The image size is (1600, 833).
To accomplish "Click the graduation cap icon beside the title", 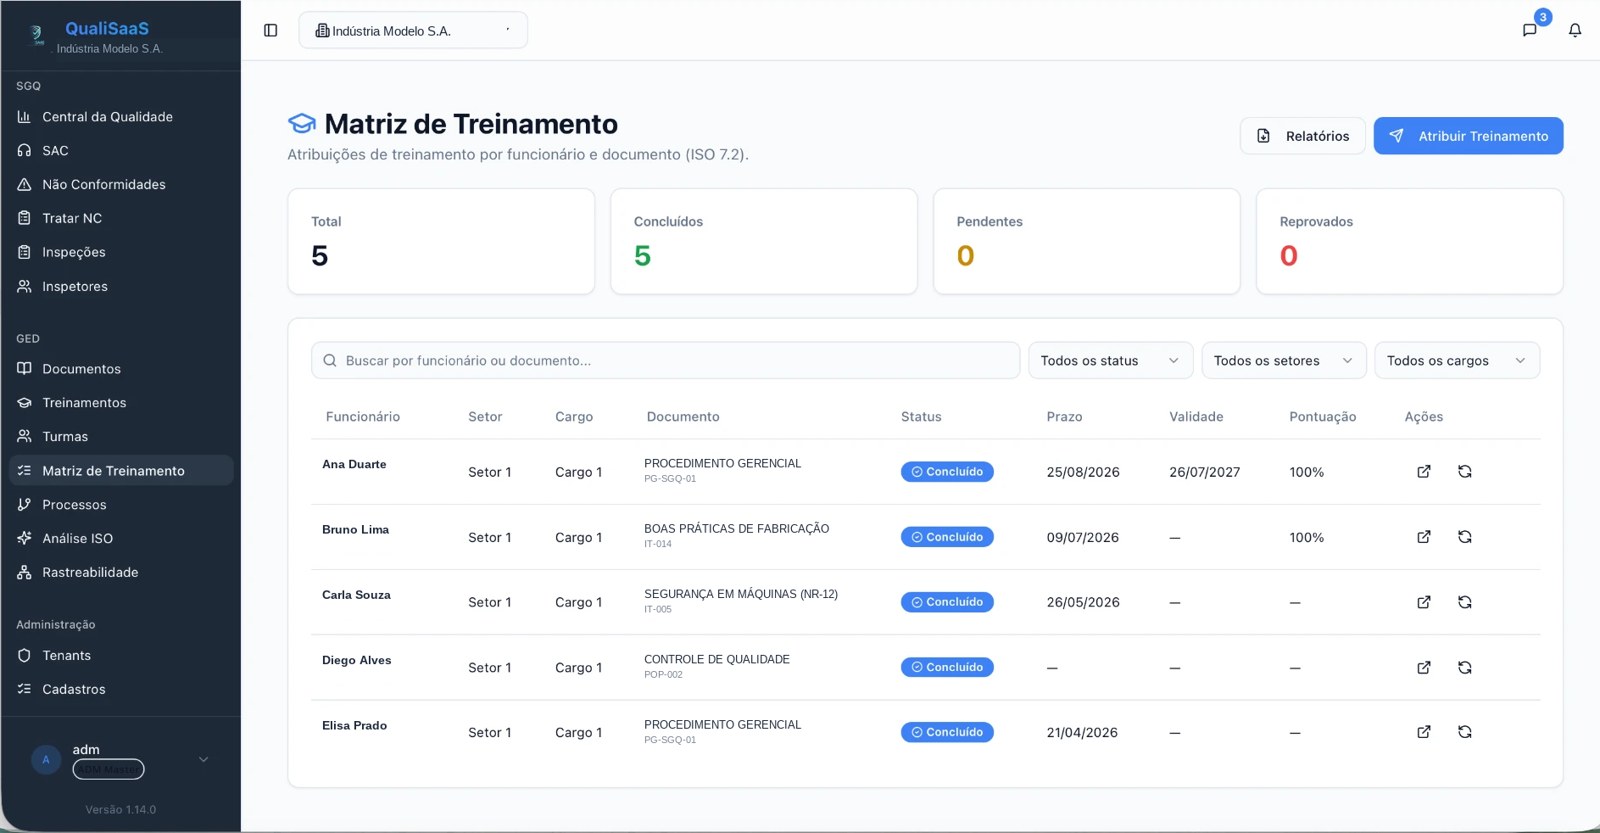I will coord(302,124).
